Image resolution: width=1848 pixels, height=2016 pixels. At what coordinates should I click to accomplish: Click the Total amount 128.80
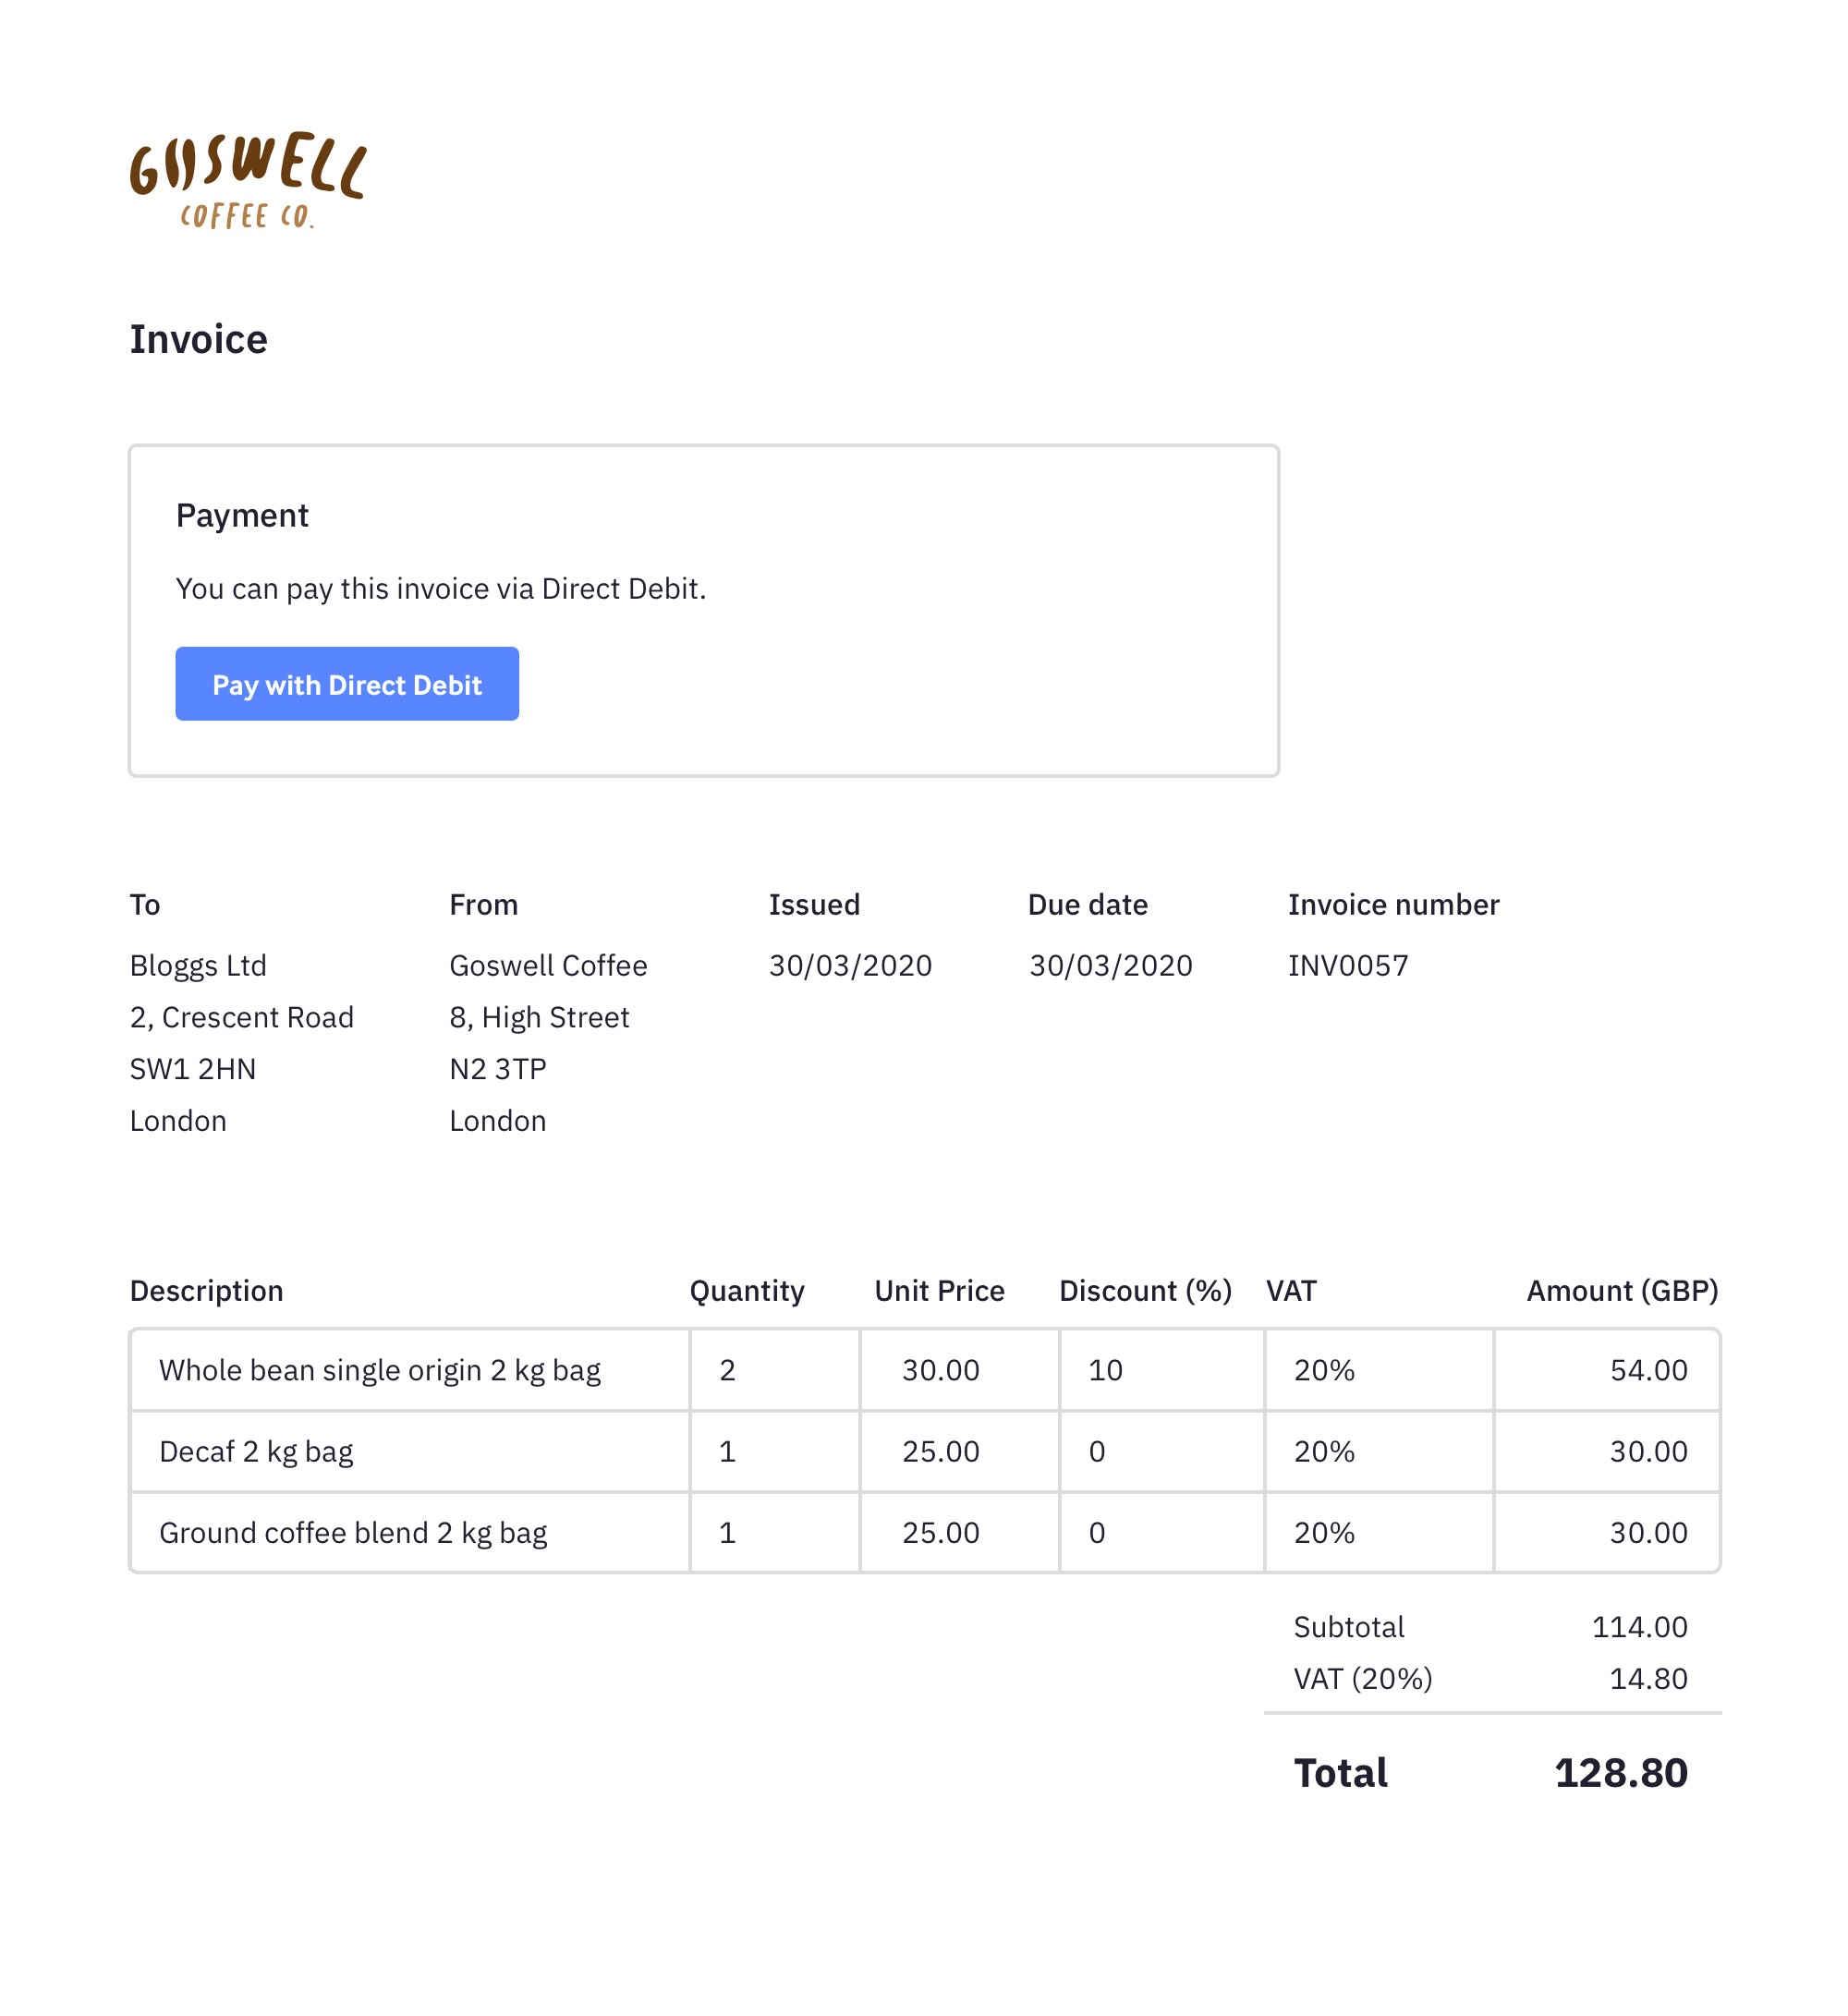click(x=1621, y=1774)
